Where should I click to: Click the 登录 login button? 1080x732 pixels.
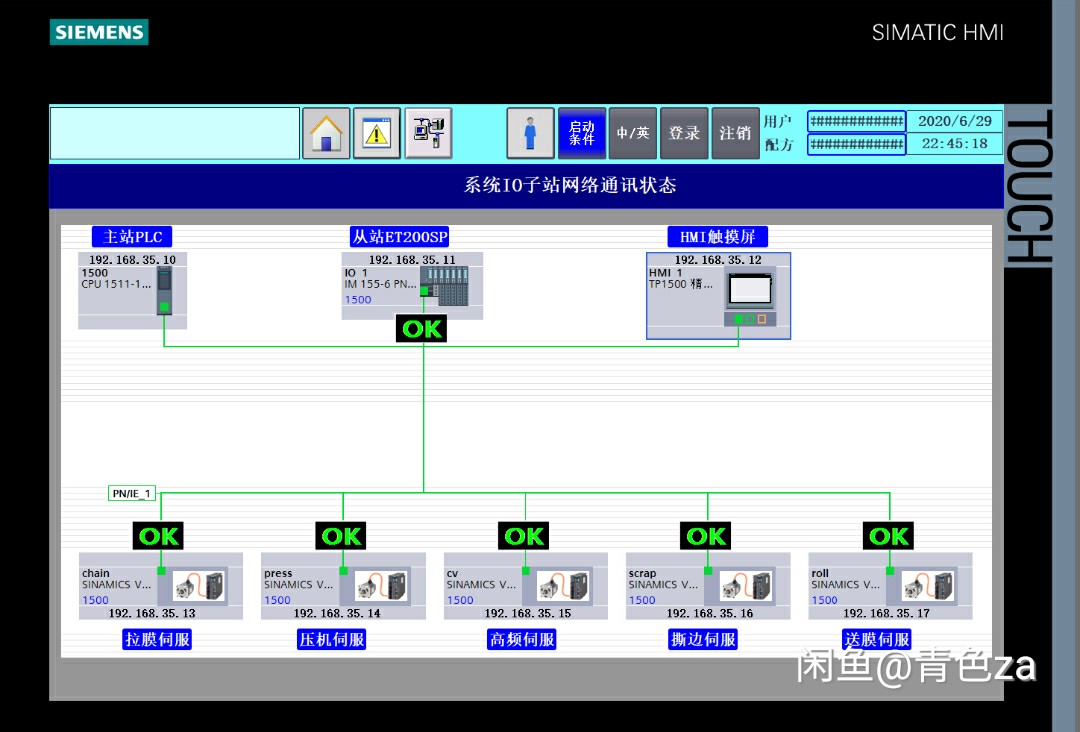[684, 134]
